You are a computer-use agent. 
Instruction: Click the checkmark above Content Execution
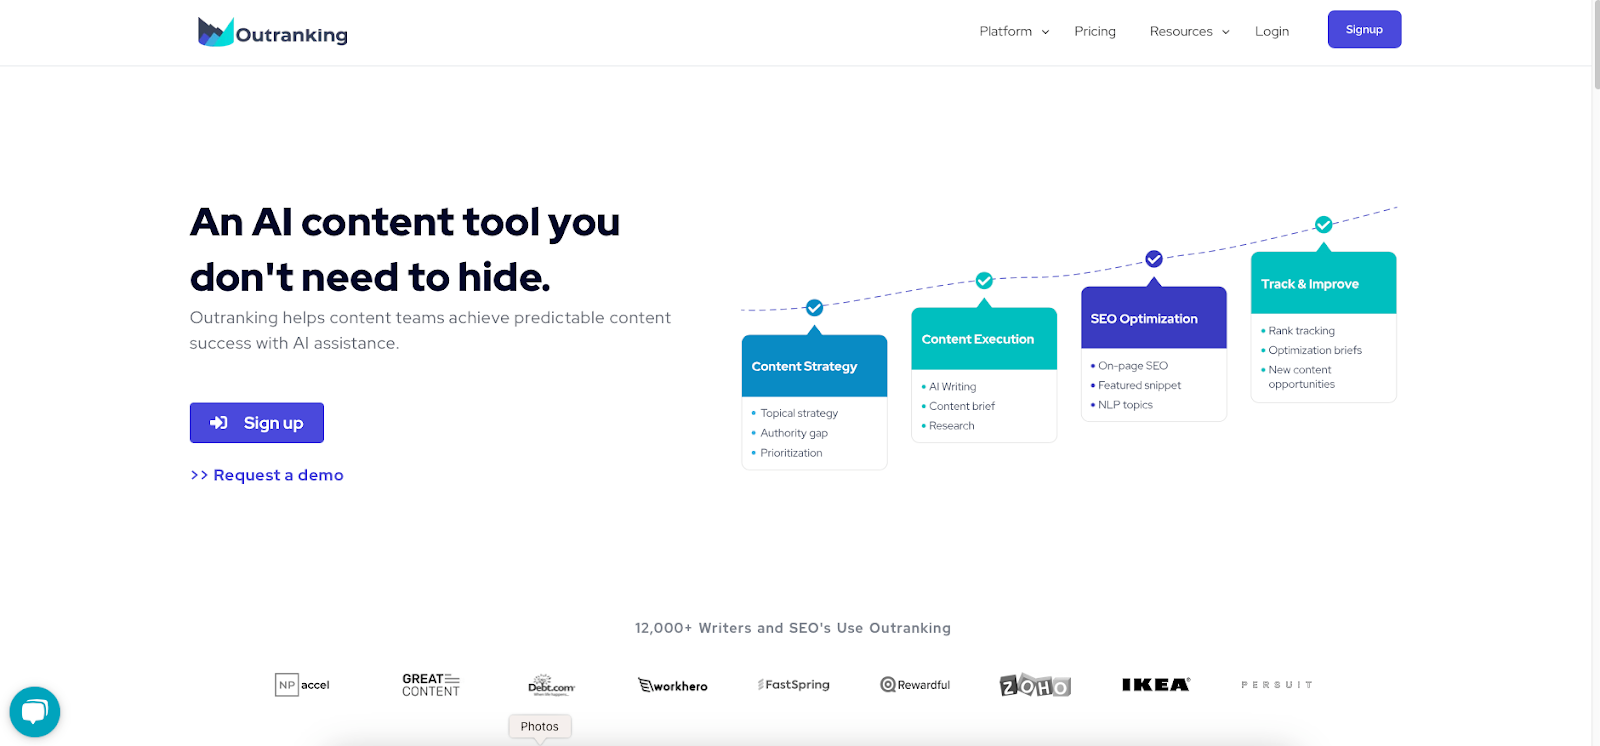point(984,281)
